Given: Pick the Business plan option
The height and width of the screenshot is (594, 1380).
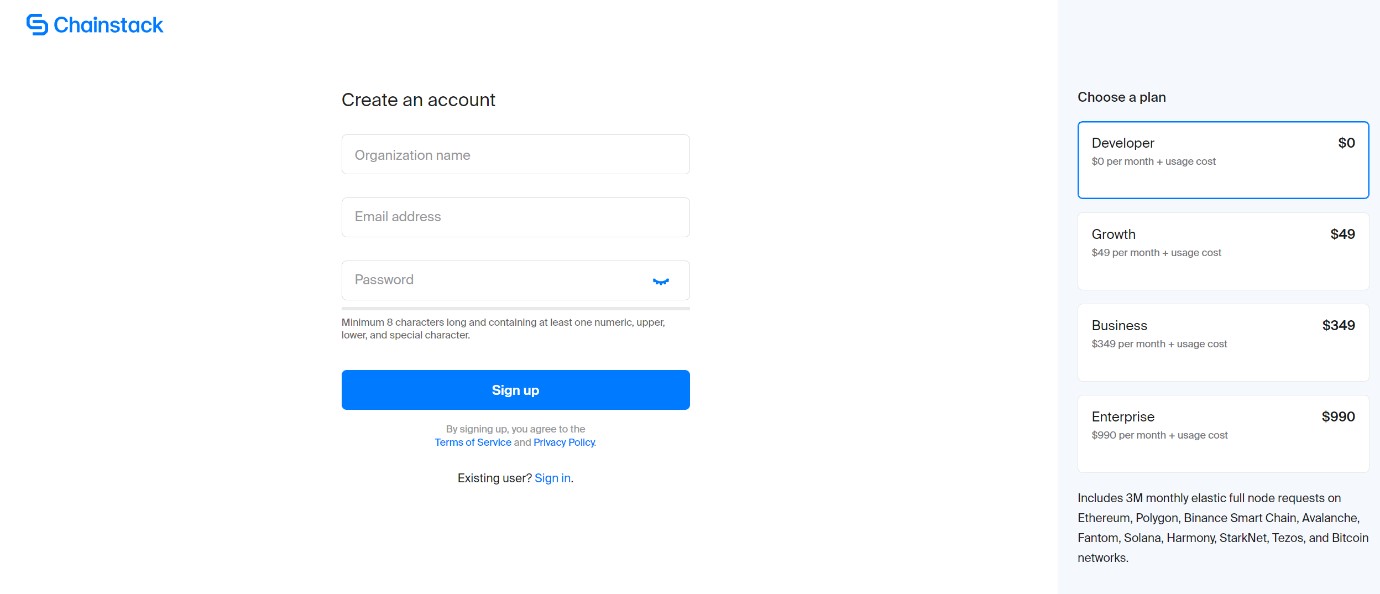Looking at the screenshot, I should coord(1222,342).
